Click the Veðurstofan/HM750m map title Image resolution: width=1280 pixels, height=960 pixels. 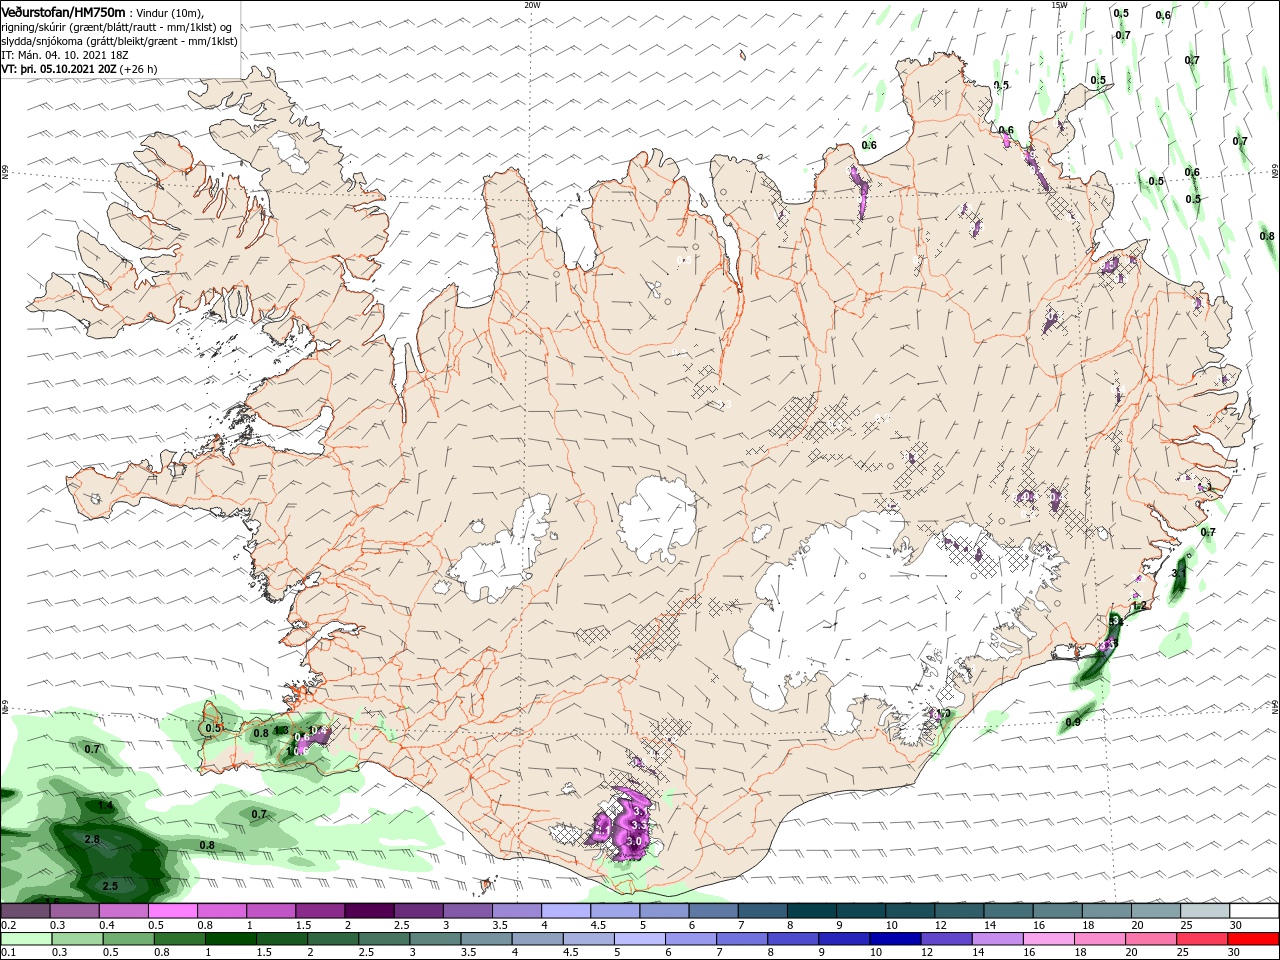[x=64, y=12]
